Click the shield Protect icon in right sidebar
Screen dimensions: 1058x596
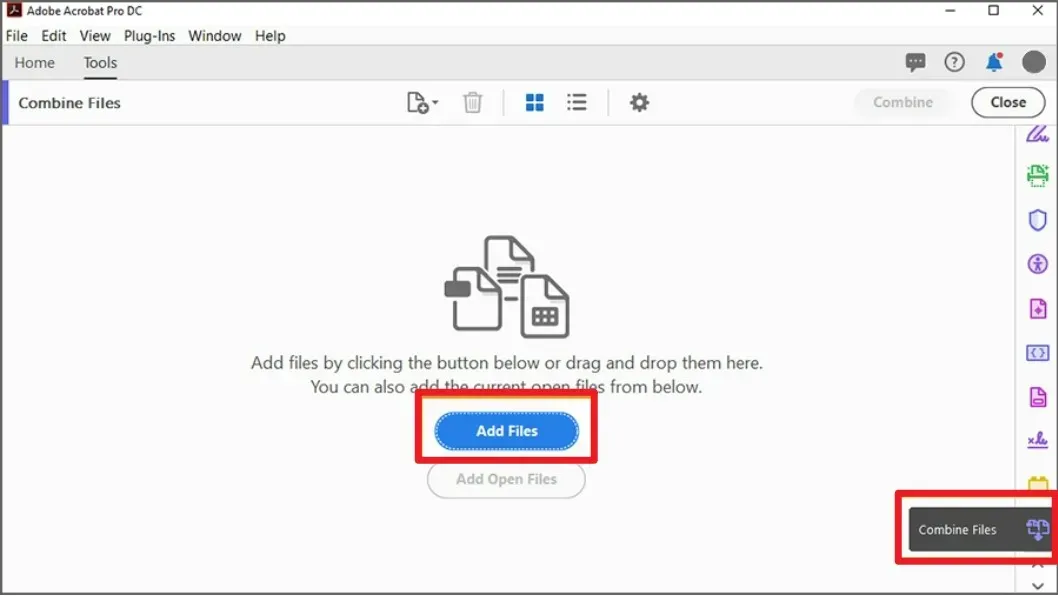point(1036,220)
